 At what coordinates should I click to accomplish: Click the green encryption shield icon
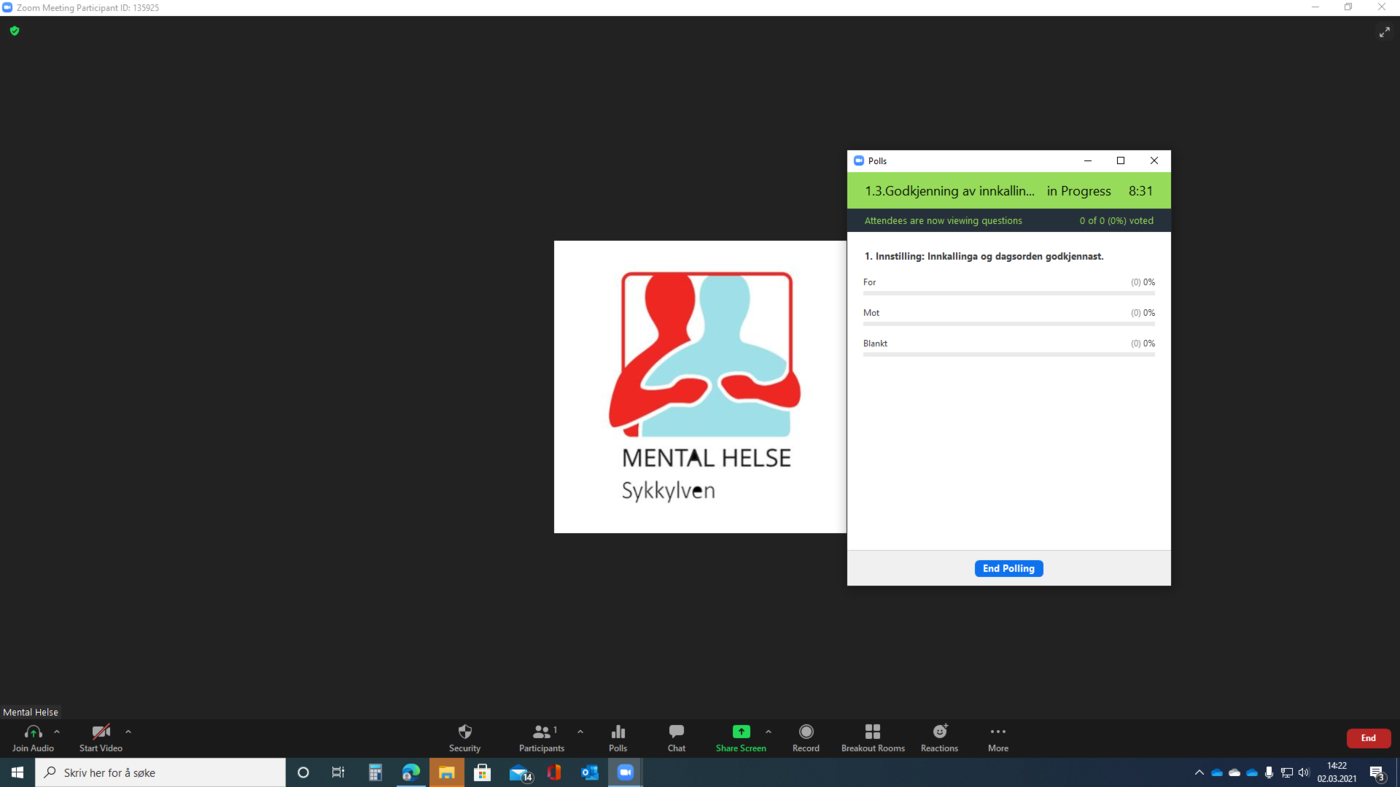tap(14, 31)
